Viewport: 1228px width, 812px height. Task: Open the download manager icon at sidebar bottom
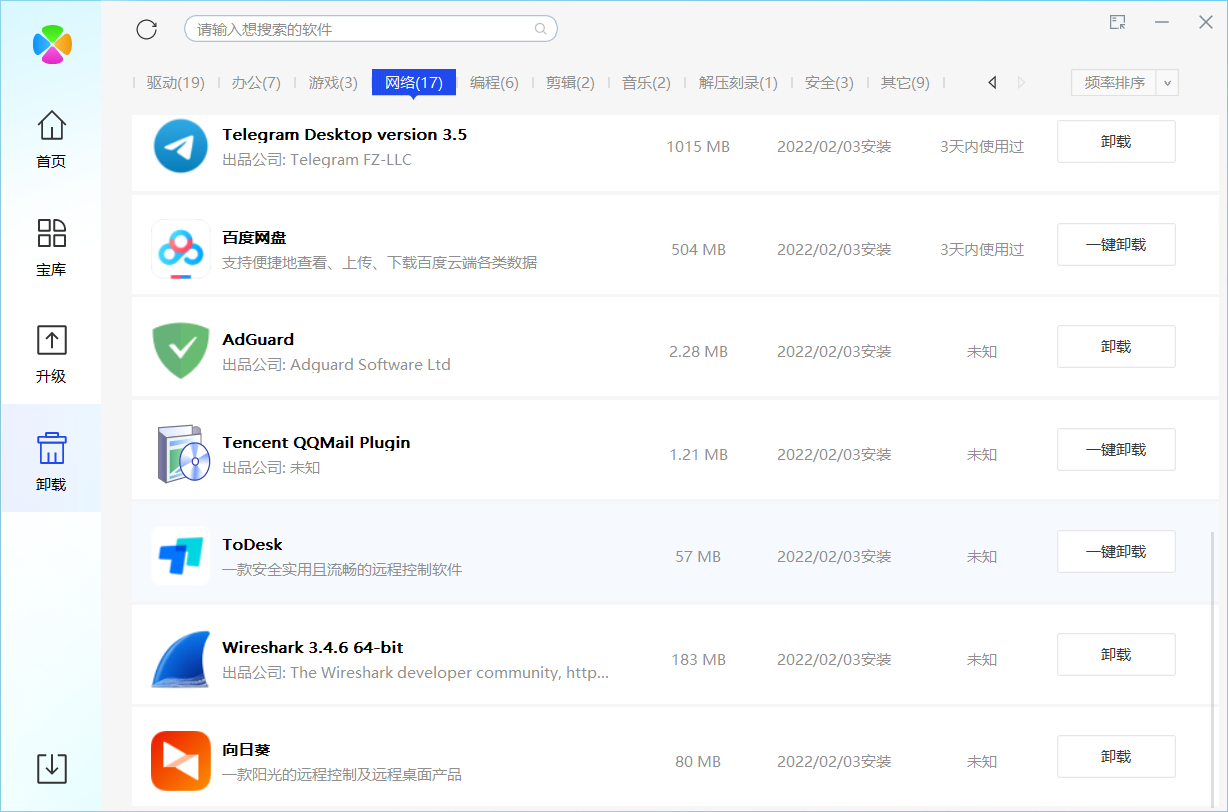click(52, 768)
